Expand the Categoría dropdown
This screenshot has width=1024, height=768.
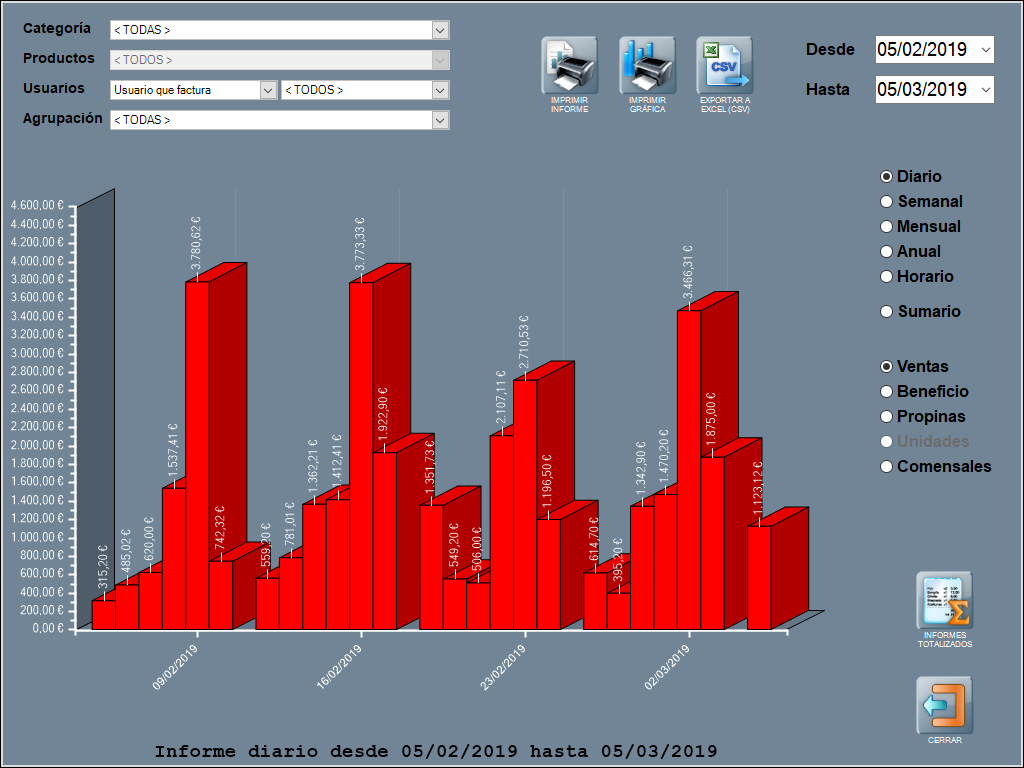click(x=440, y=30)
